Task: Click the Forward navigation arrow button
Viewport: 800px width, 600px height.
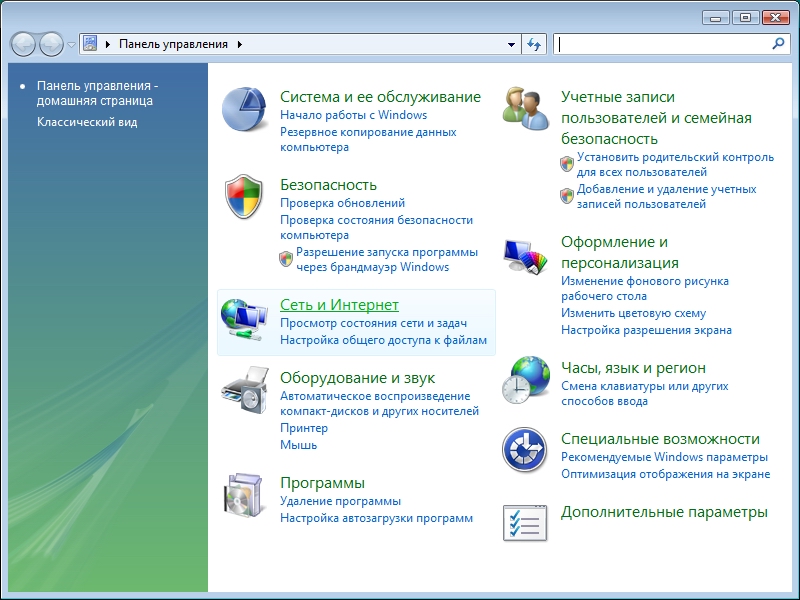Action: coord(51,44)
